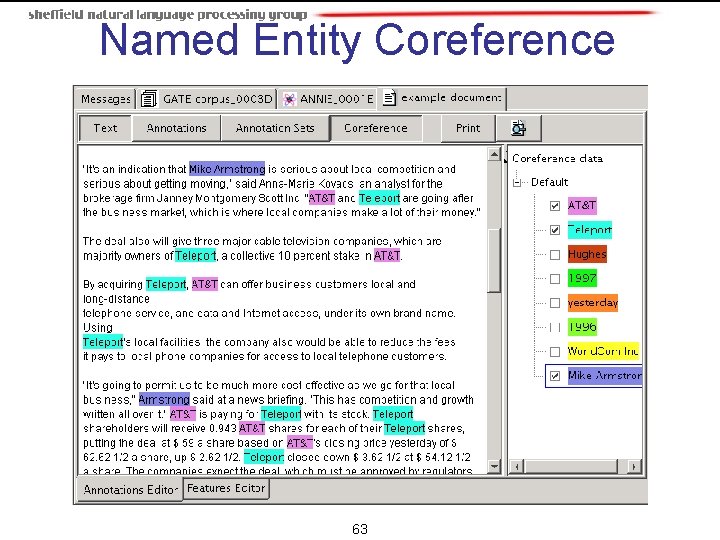Open the Messages tab
The width and height of the screenshot is (720, 540).
pyautogui.click(x=106, y=99)
